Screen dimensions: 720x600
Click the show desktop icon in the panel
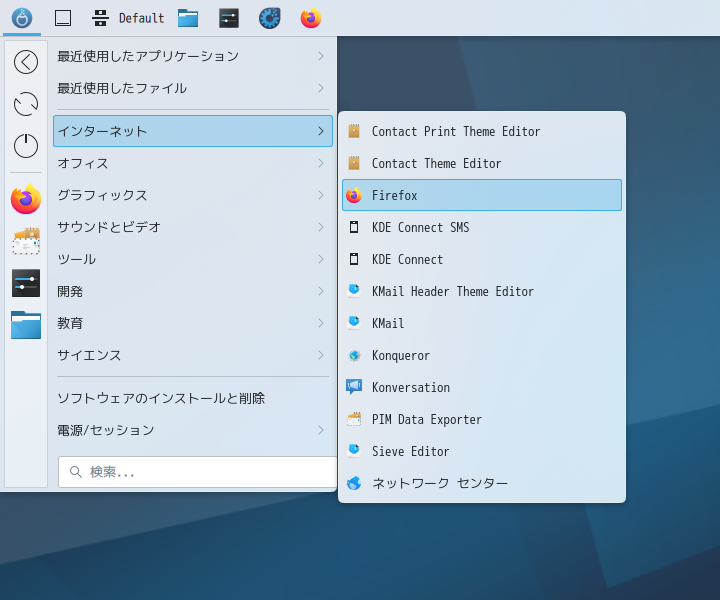(x=63, y=18)
